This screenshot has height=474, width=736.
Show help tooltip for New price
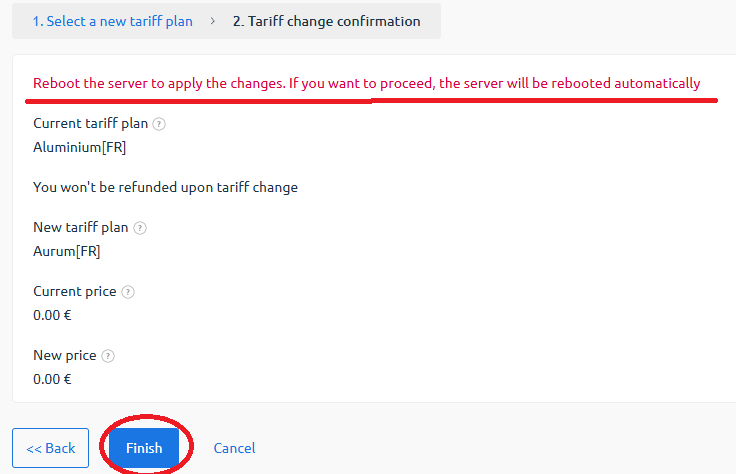(108, 356)
